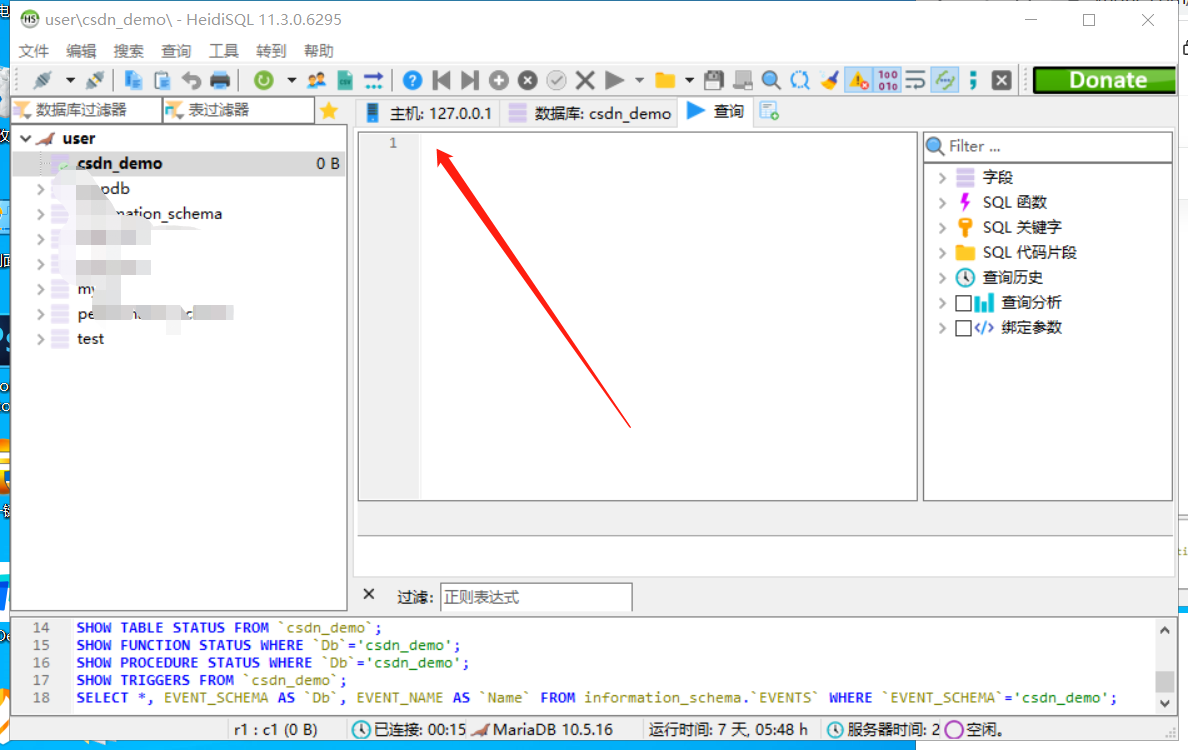Open dropdown arrow beside run play icon

tap(639, 80)
